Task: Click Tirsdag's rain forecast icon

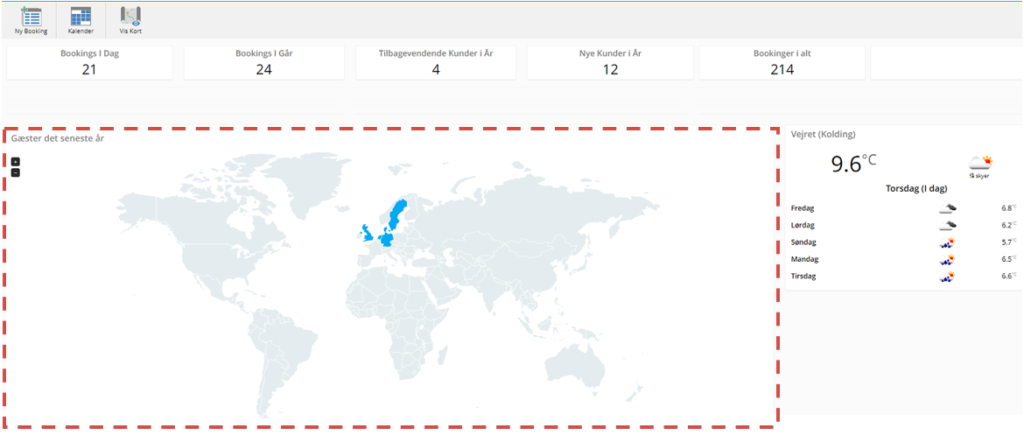Action: pyautogui.click(x=947, y=276)
